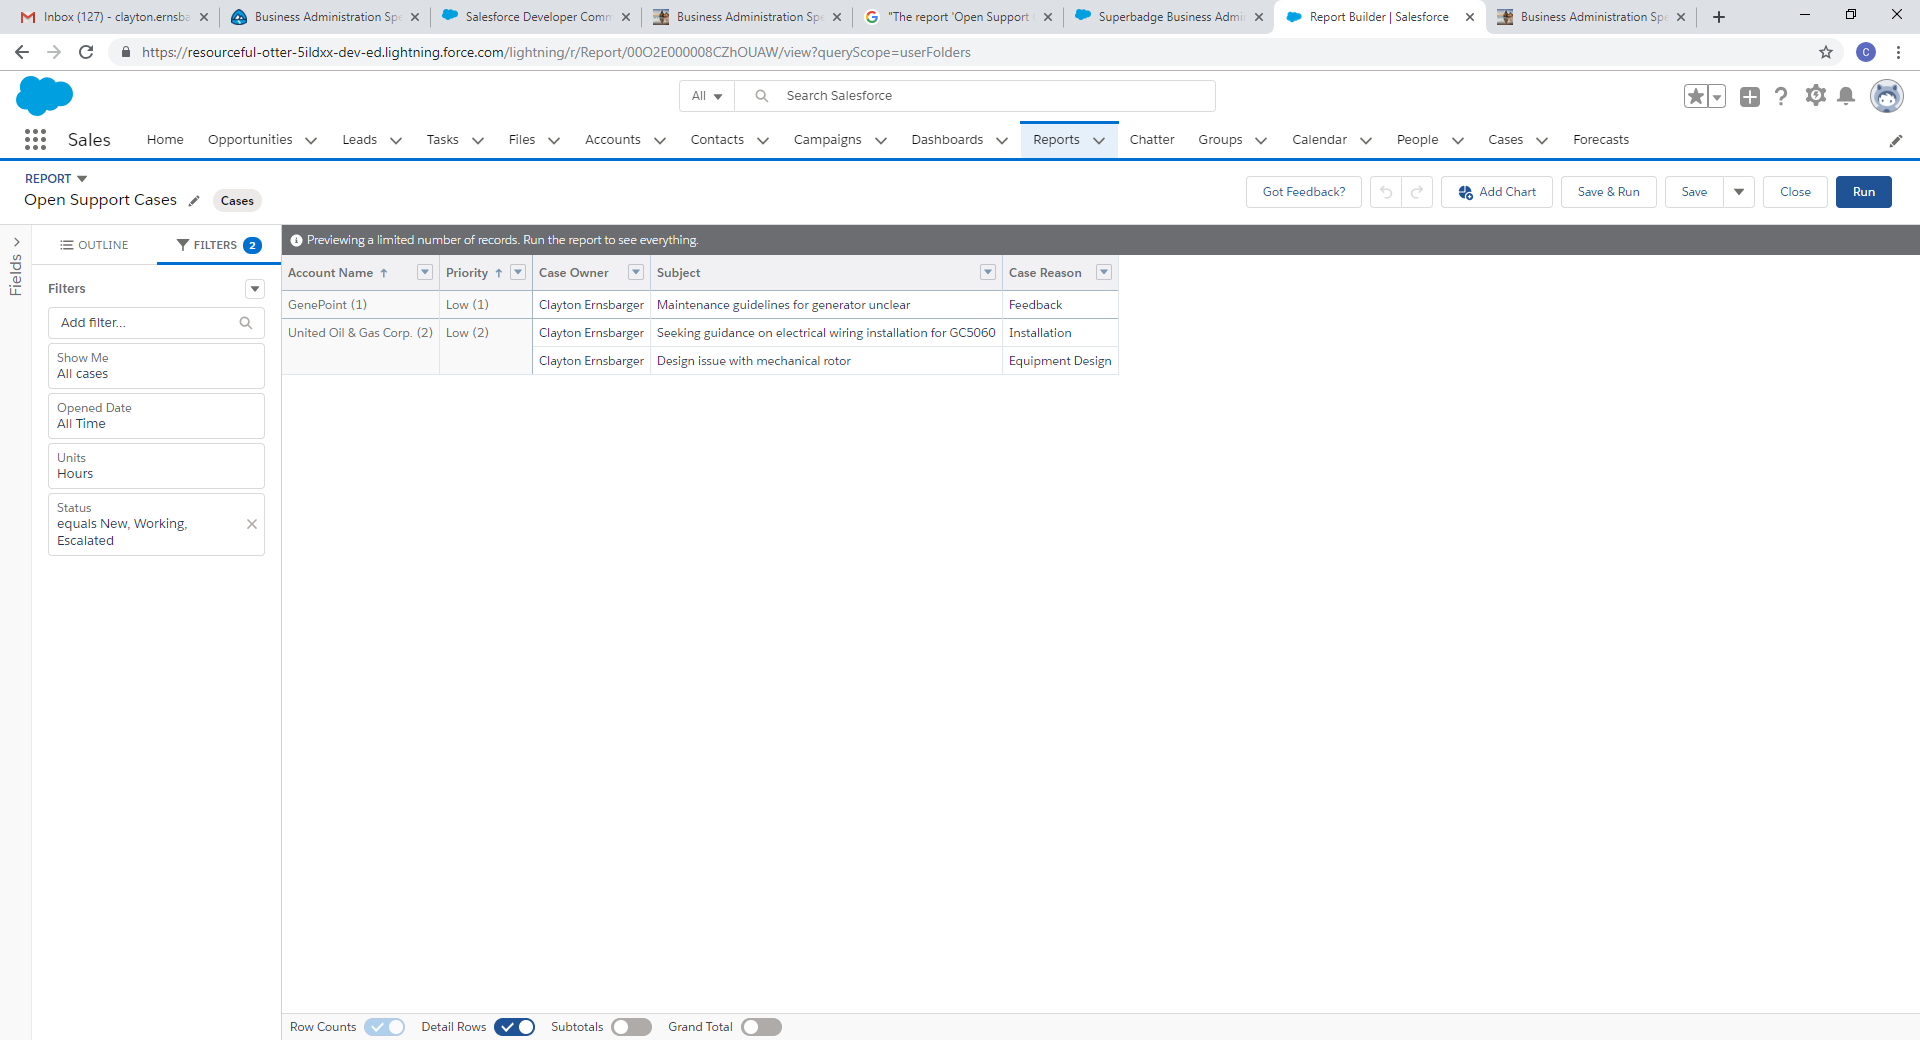Open the Help question mark icon
The width and height of the screenshot is (1920, 1040).
[x=1781, y=96]
